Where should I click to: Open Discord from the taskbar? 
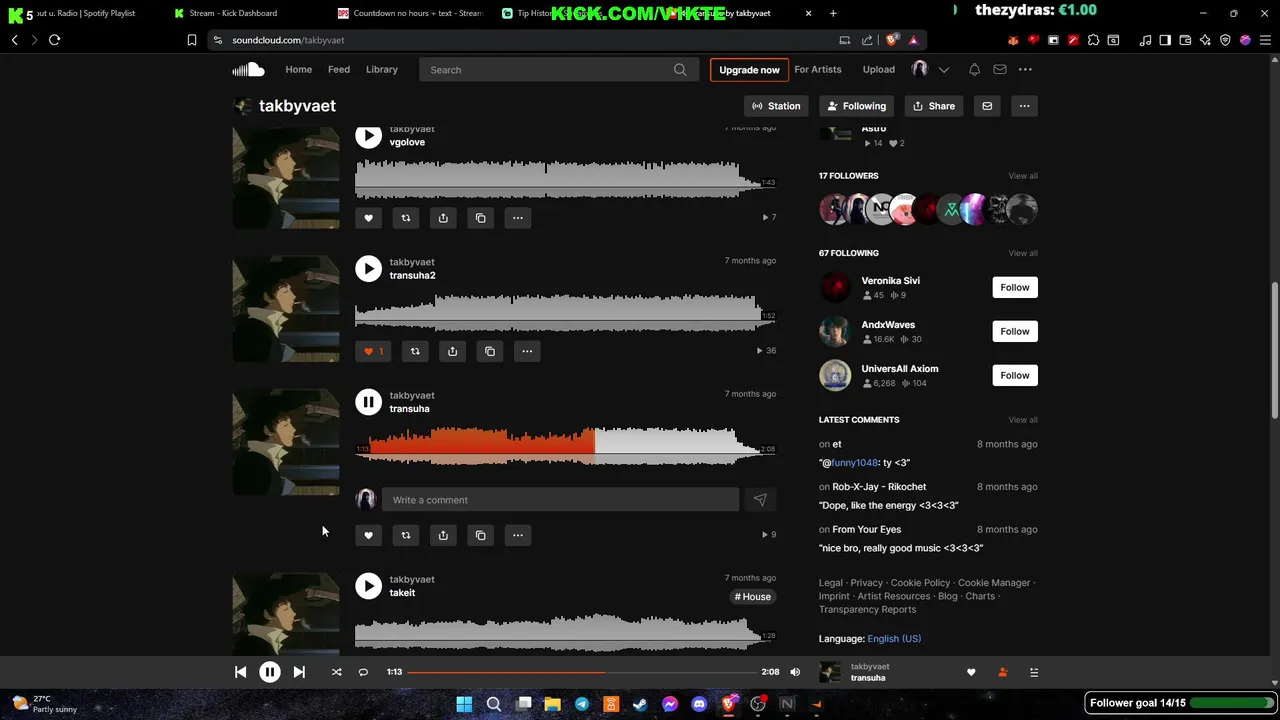pos(699,704)
